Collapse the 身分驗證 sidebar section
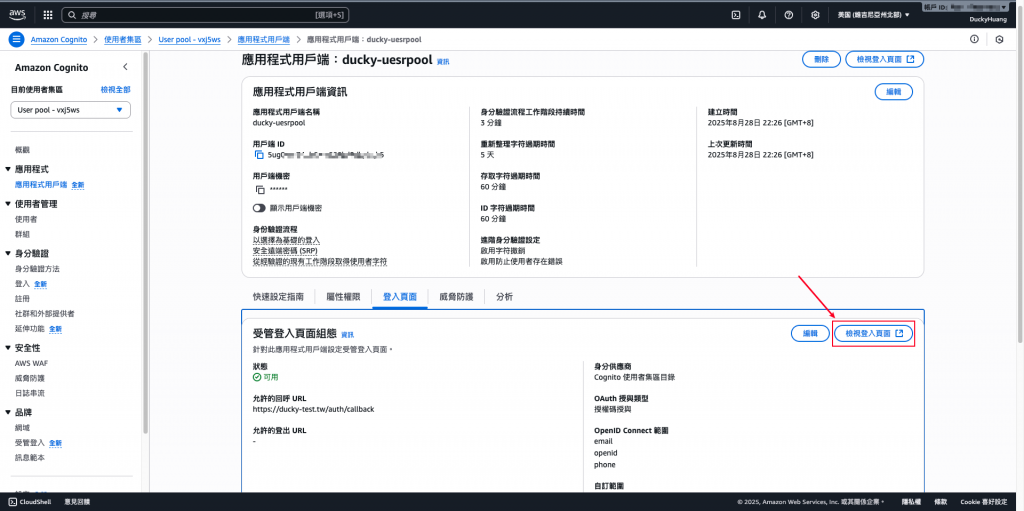The width and height of the screenshot is (1024, 511). [x=8, y=254]
